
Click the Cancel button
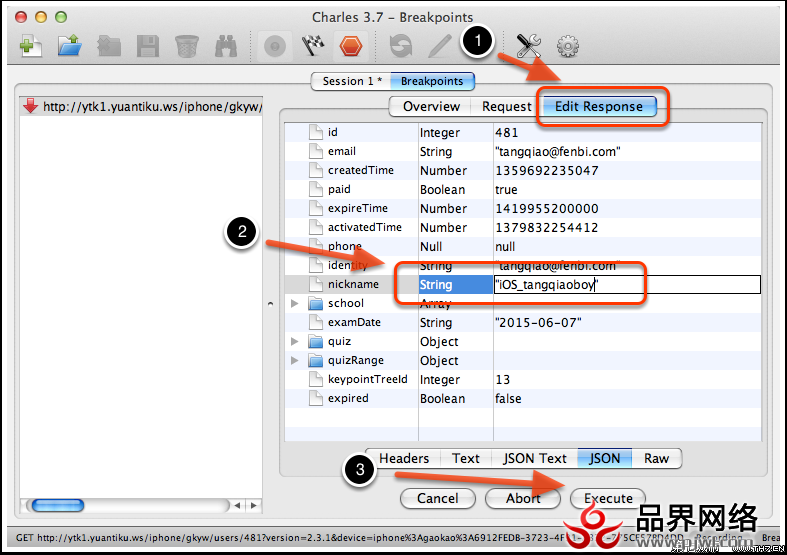437,498
